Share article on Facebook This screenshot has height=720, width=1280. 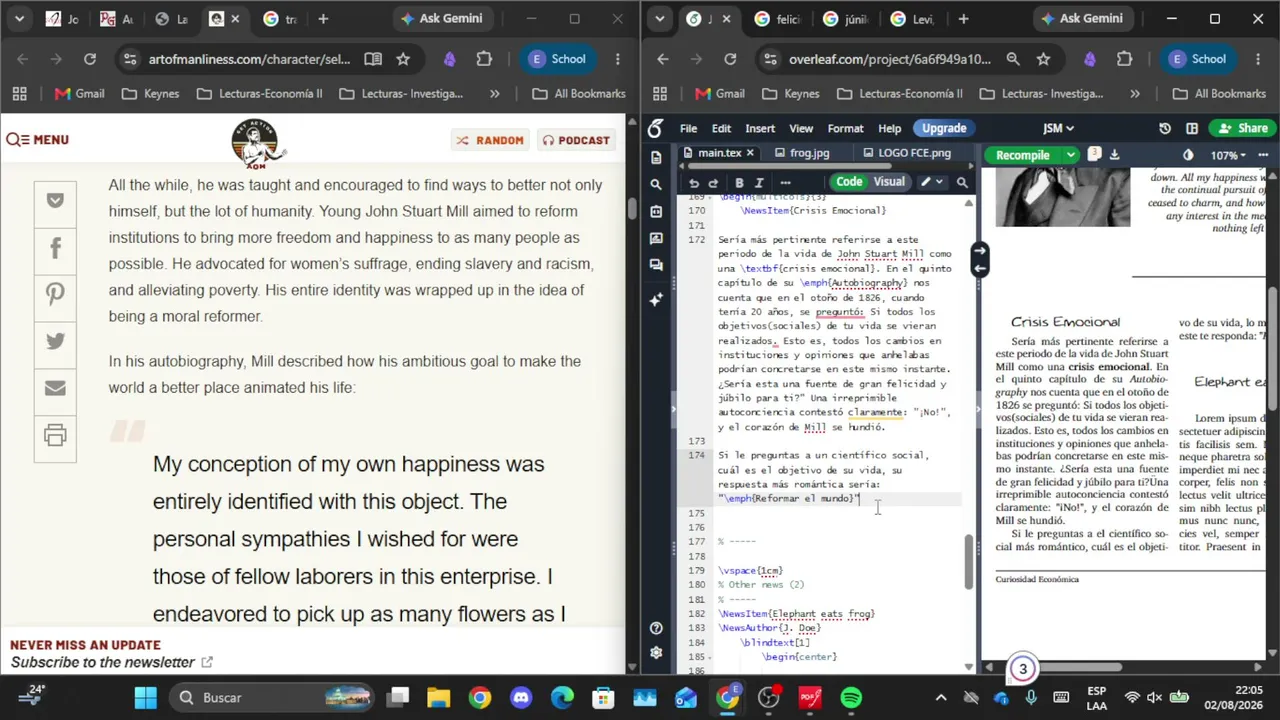click(x=55, y=247)
